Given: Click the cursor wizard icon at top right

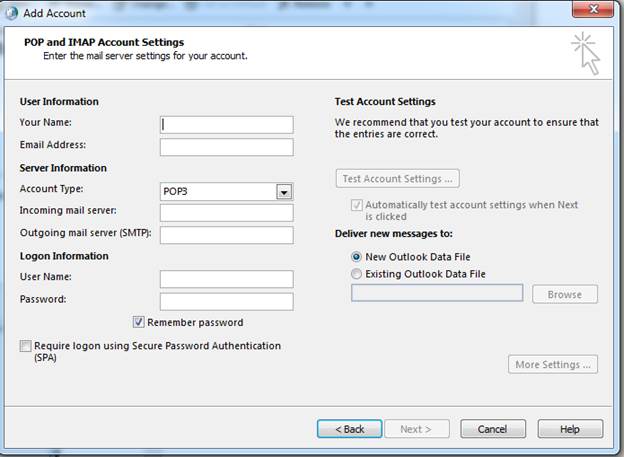Looking at the screenshot, I should click(x=585, y=54).
